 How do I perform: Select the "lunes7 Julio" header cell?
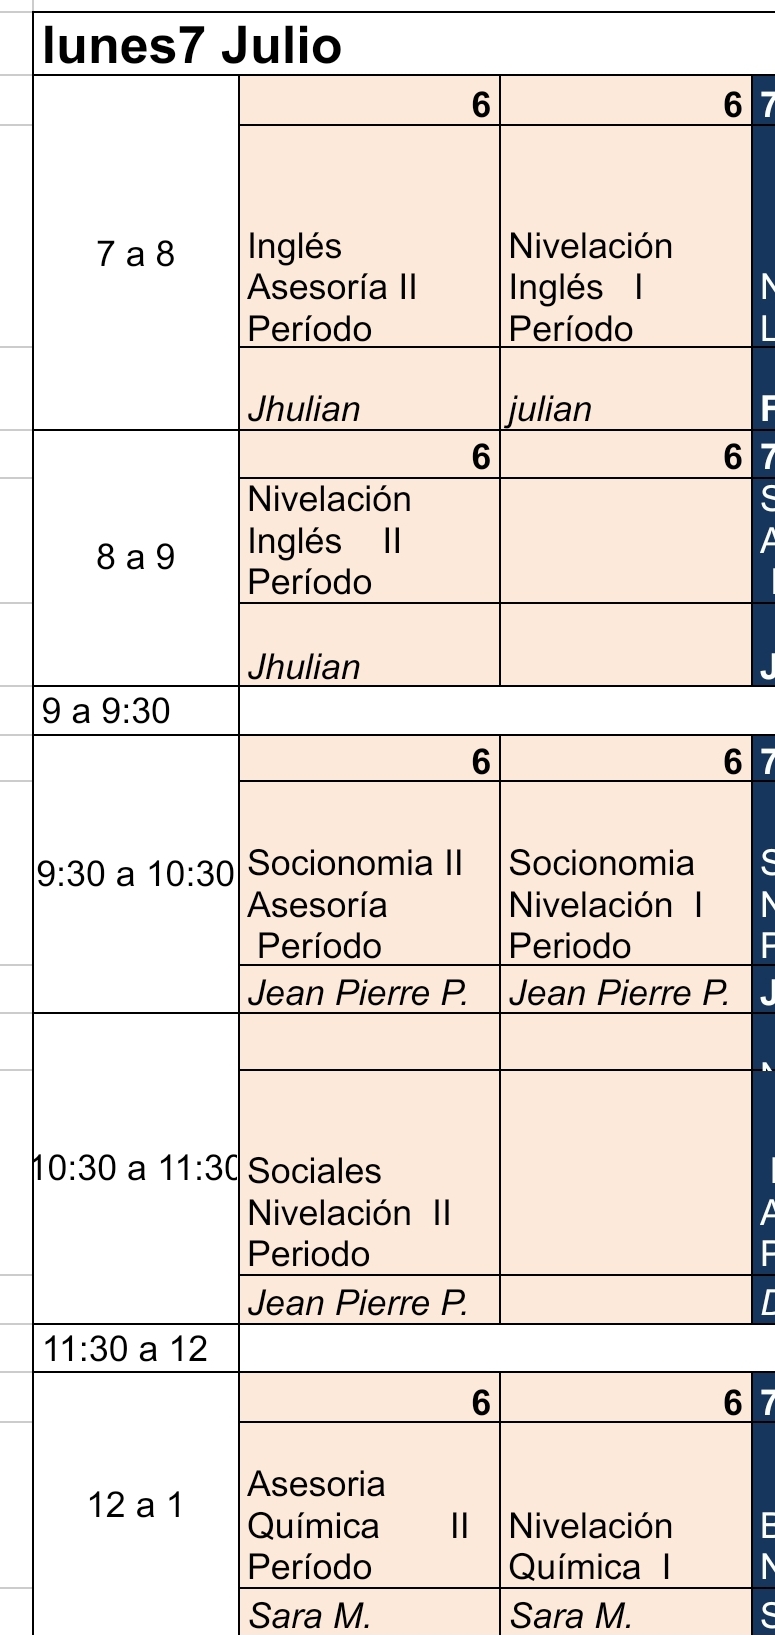point(192,46)
